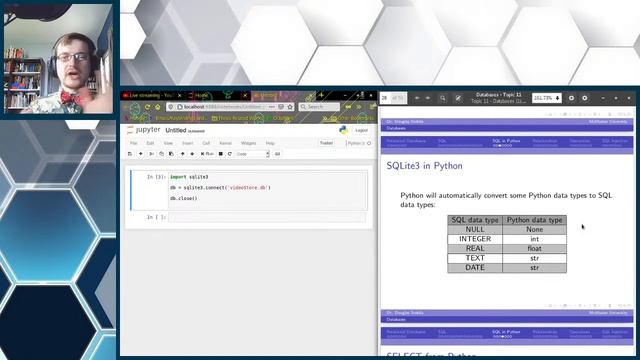The image size is (640, 360).
Task: Copy the selected cells in the Jupyter toolbar
Action: (x=161, y=154)
